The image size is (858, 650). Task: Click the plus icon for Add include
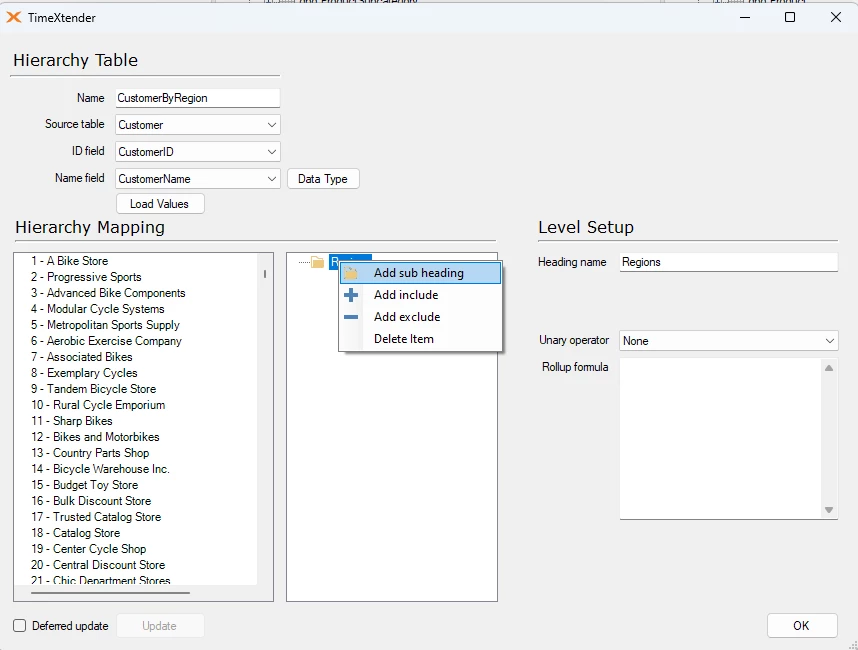coord(351,295)
